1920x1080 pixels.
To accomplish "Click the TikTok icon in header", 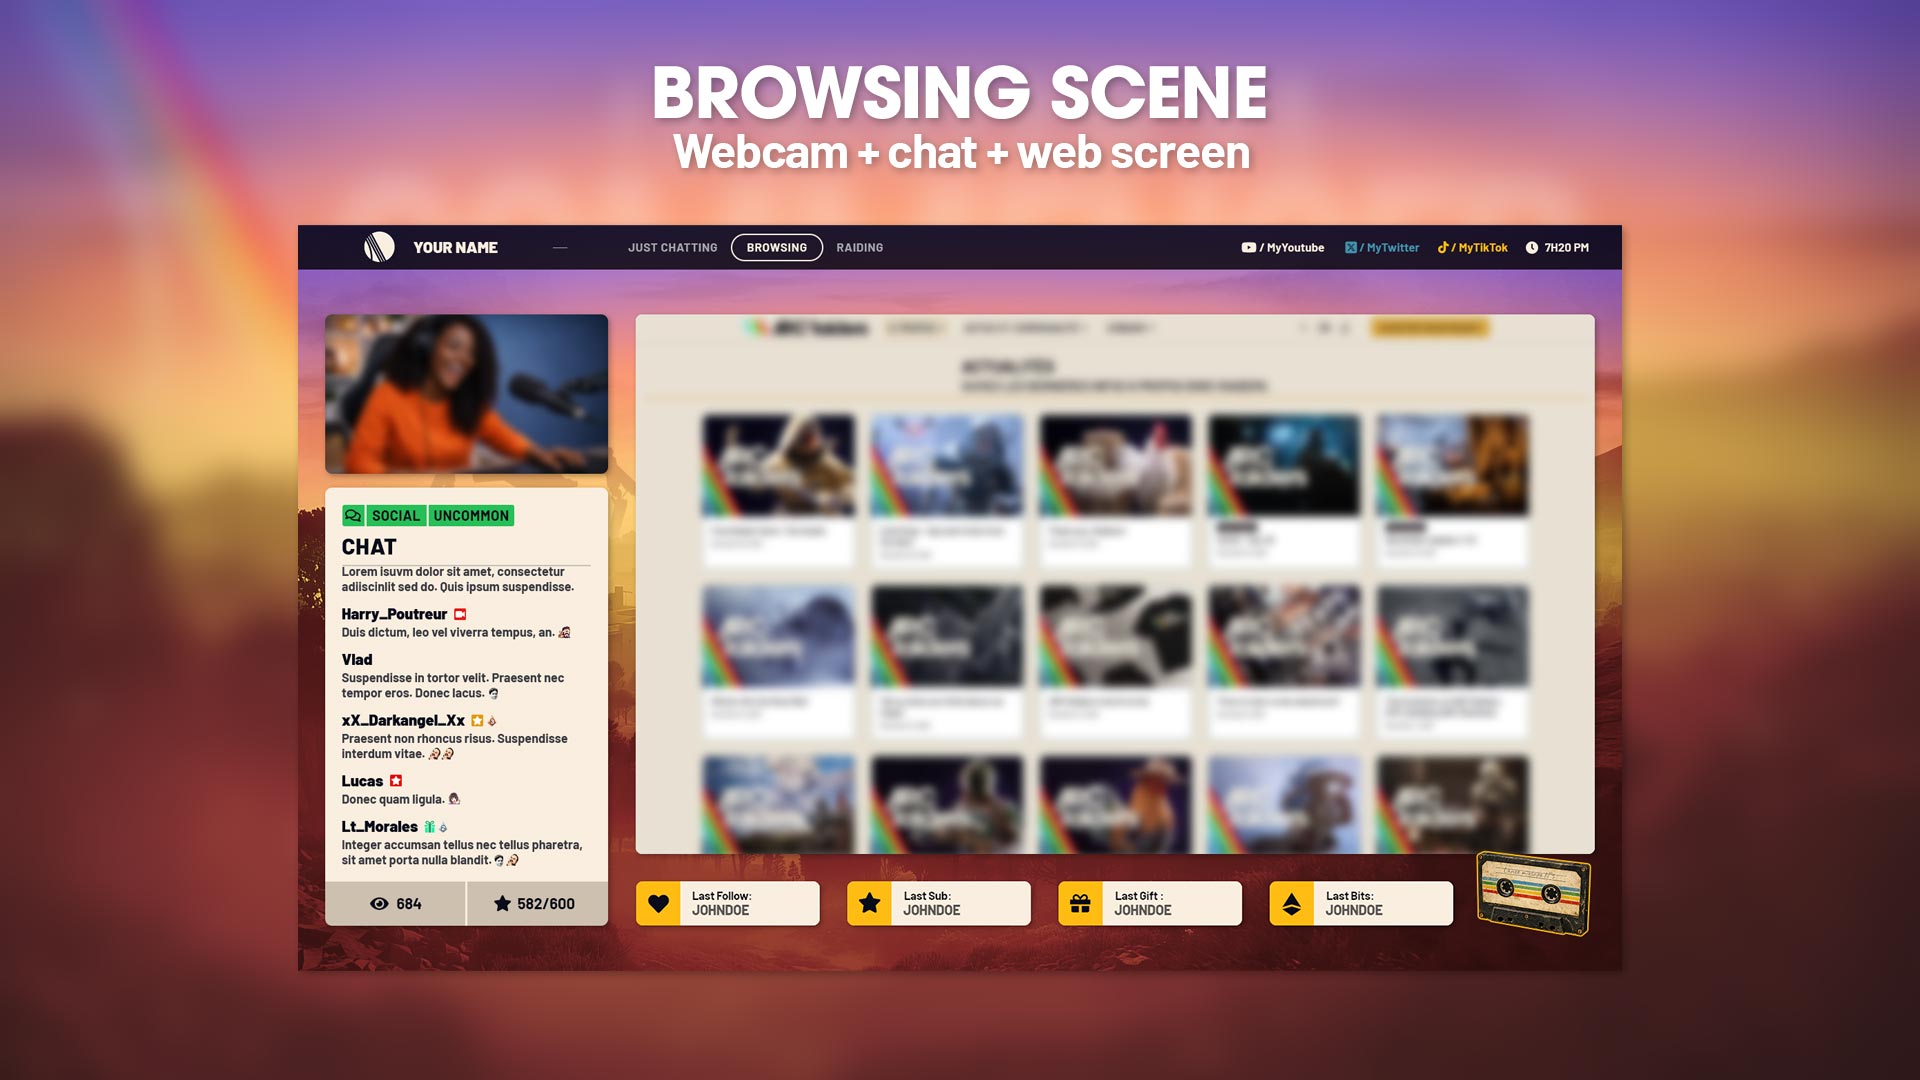I will coord(1443,248).
